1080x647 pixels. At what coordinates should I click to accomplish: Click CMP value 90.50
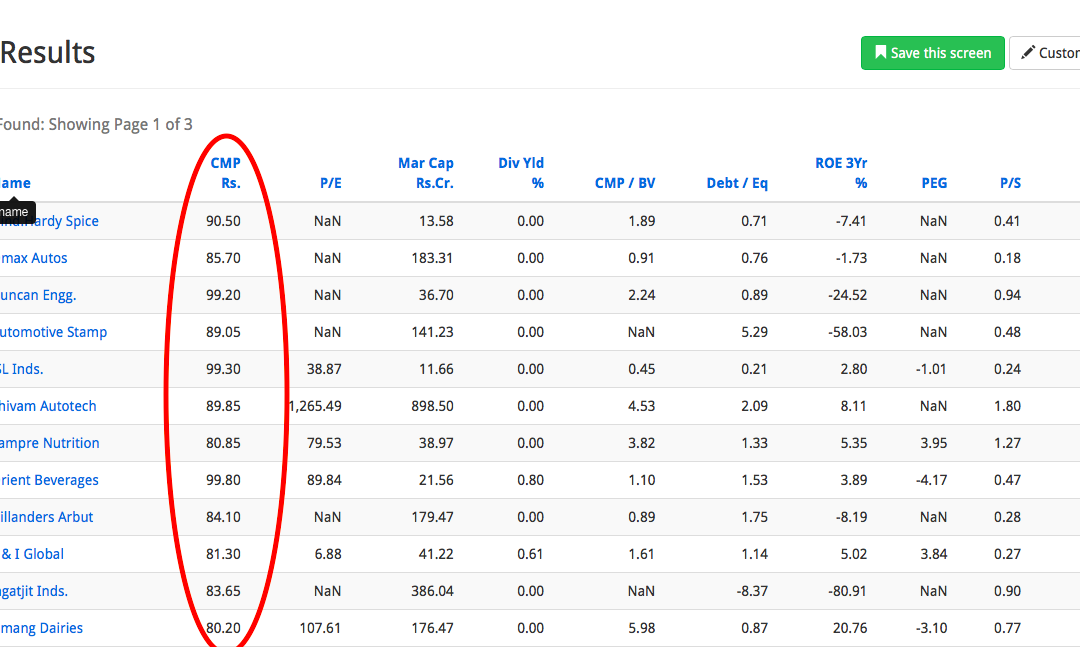click(223, 221)
